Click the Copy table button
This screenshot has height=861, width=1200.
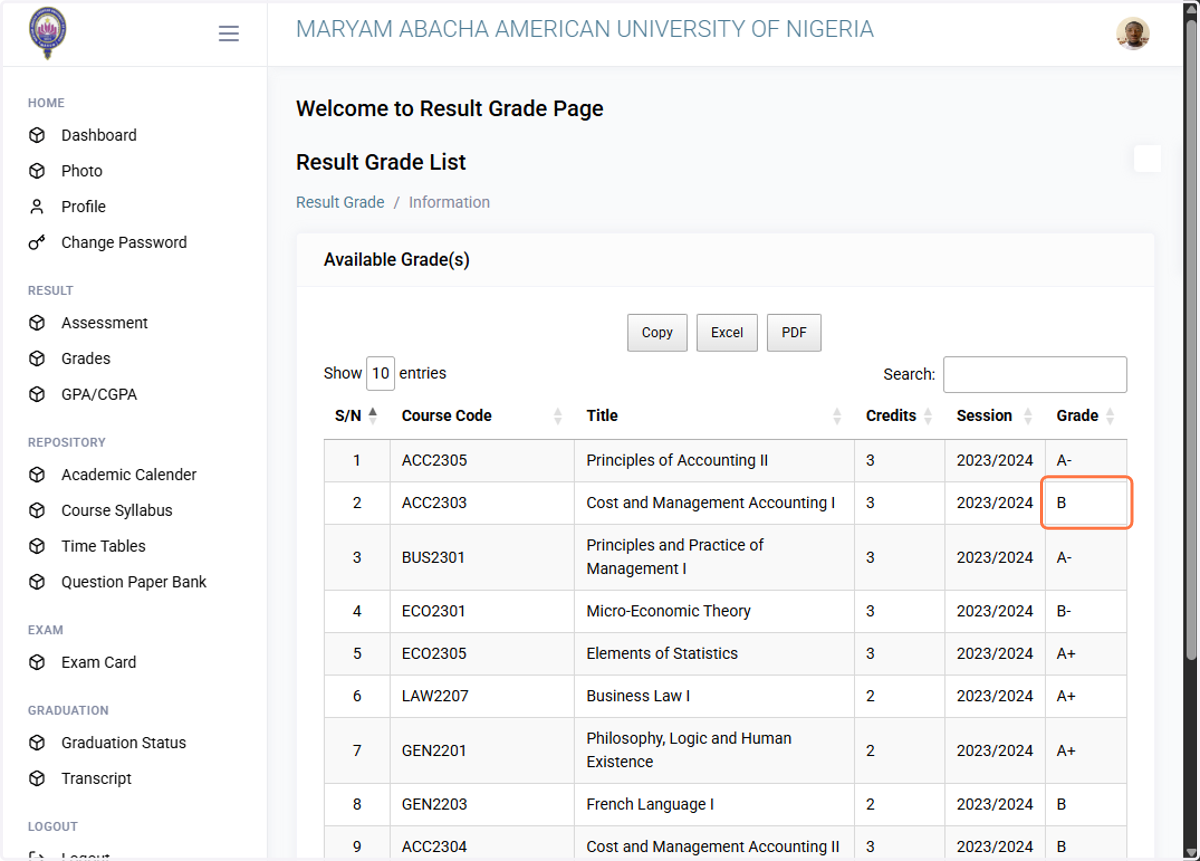(657, 333)
